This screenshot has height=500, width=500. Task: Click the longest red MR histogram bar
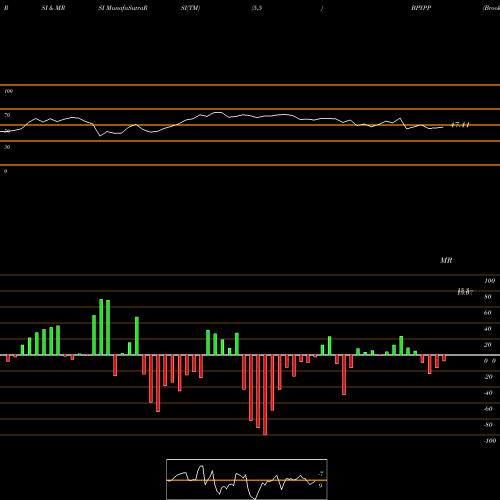(x=265, y=395)
